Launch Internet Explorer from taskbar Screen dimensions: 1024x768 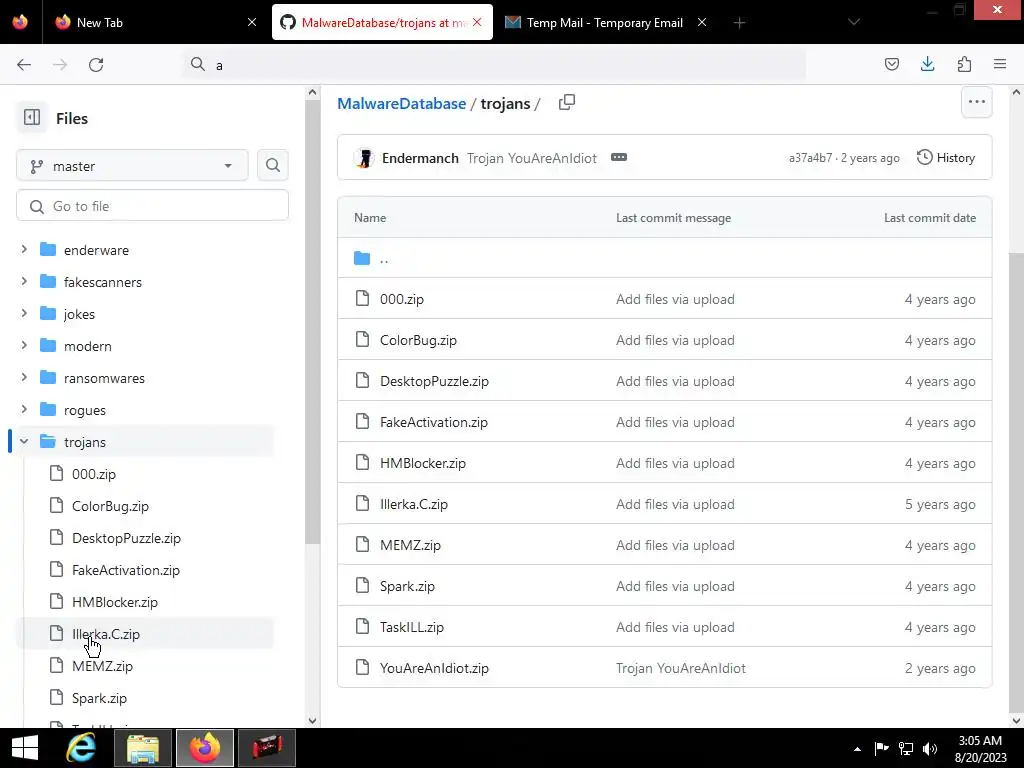pos(81,748)
